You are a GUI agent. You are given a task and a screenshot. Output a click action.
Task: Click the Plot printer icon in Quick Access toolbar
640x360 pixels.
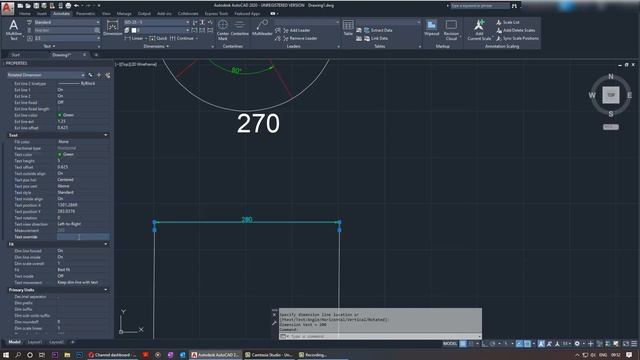click(68, 6)
